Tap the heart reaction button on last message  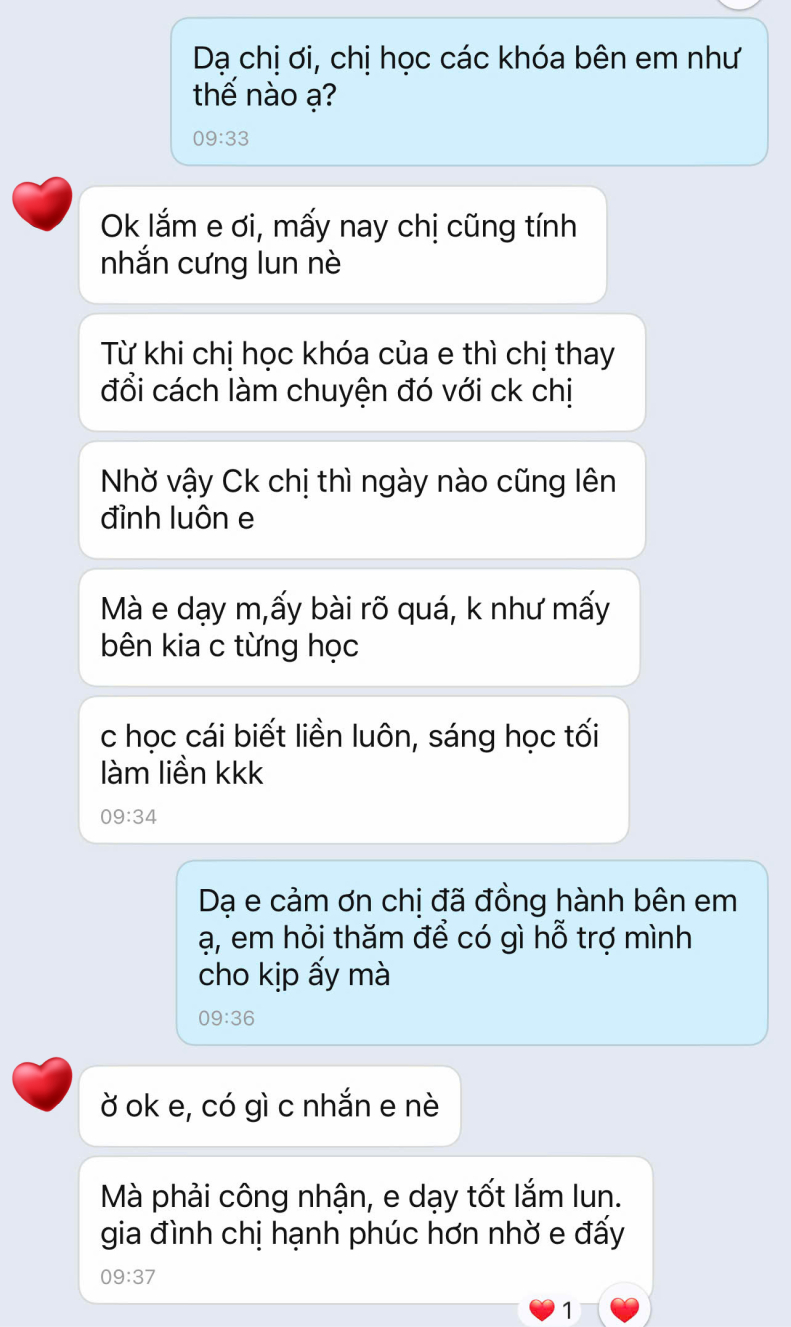[x=624, y=1308]
